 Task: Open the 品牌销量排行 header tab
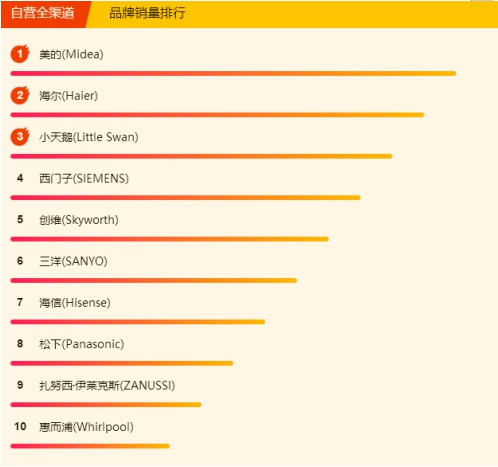coord(147,13)
